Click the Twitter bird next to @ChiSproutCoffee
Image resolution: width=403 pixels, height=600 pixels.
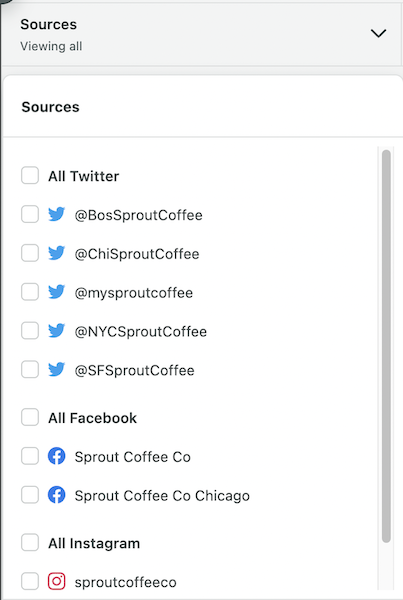57,253
